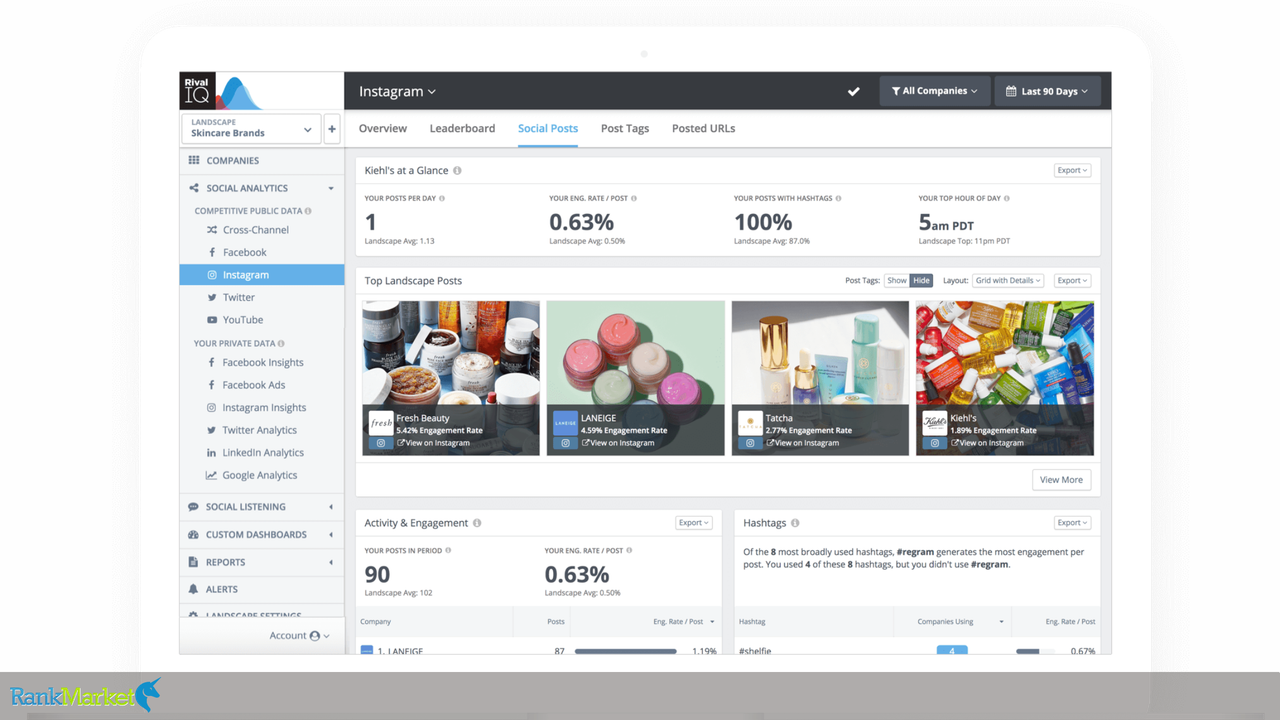The height and width of the screenshot is (720, 1280).
Task: Open the Account menu dropdown
Action: 299,635
